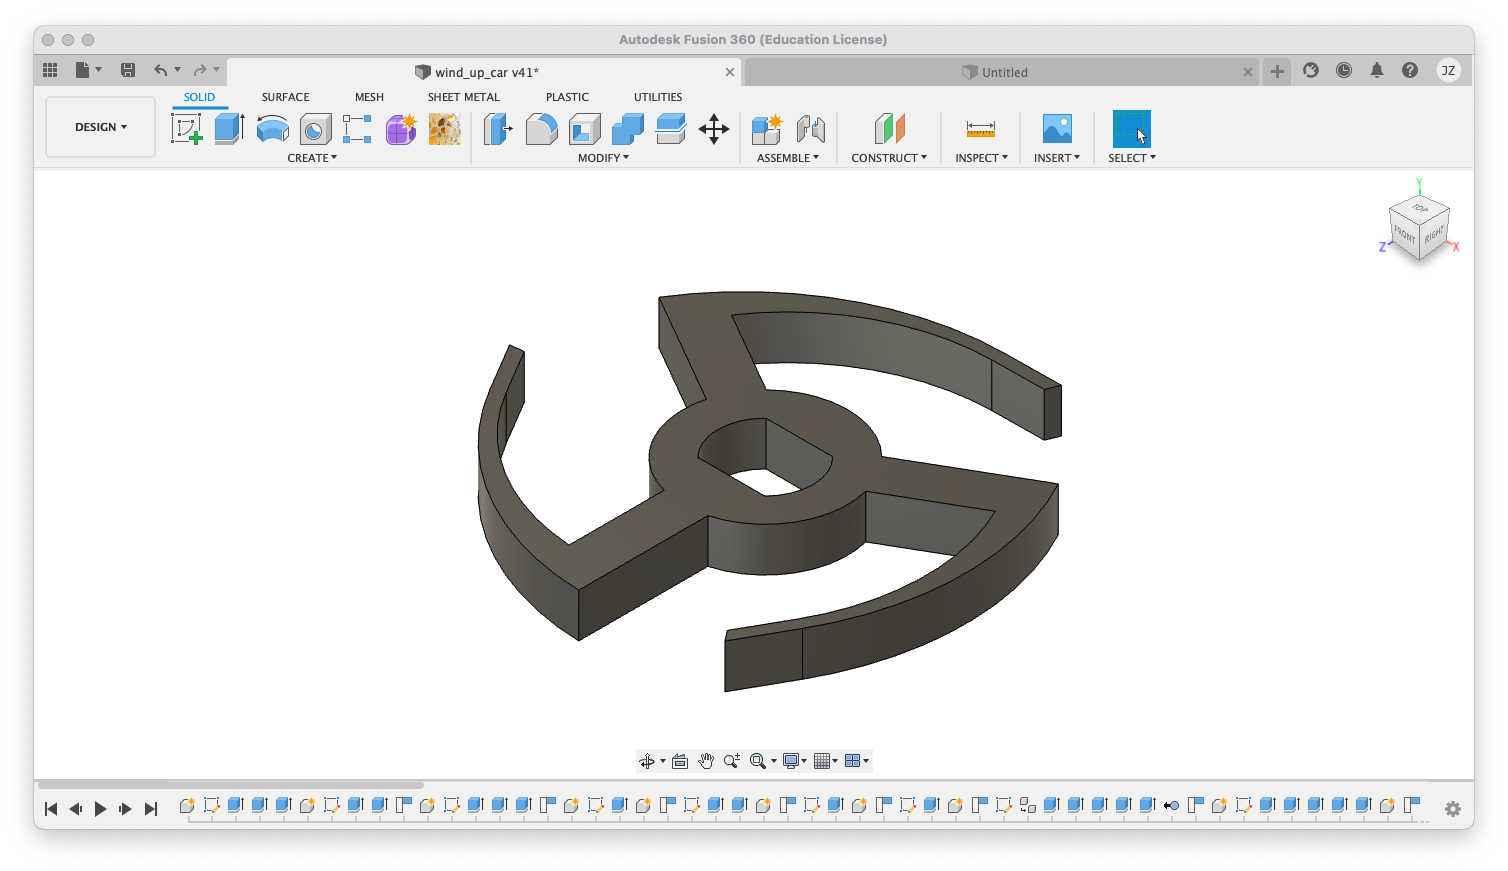Click the timeline horizontal scrollbar
This screenshot has height=871, width=1508.
click(x=231, y=785)
